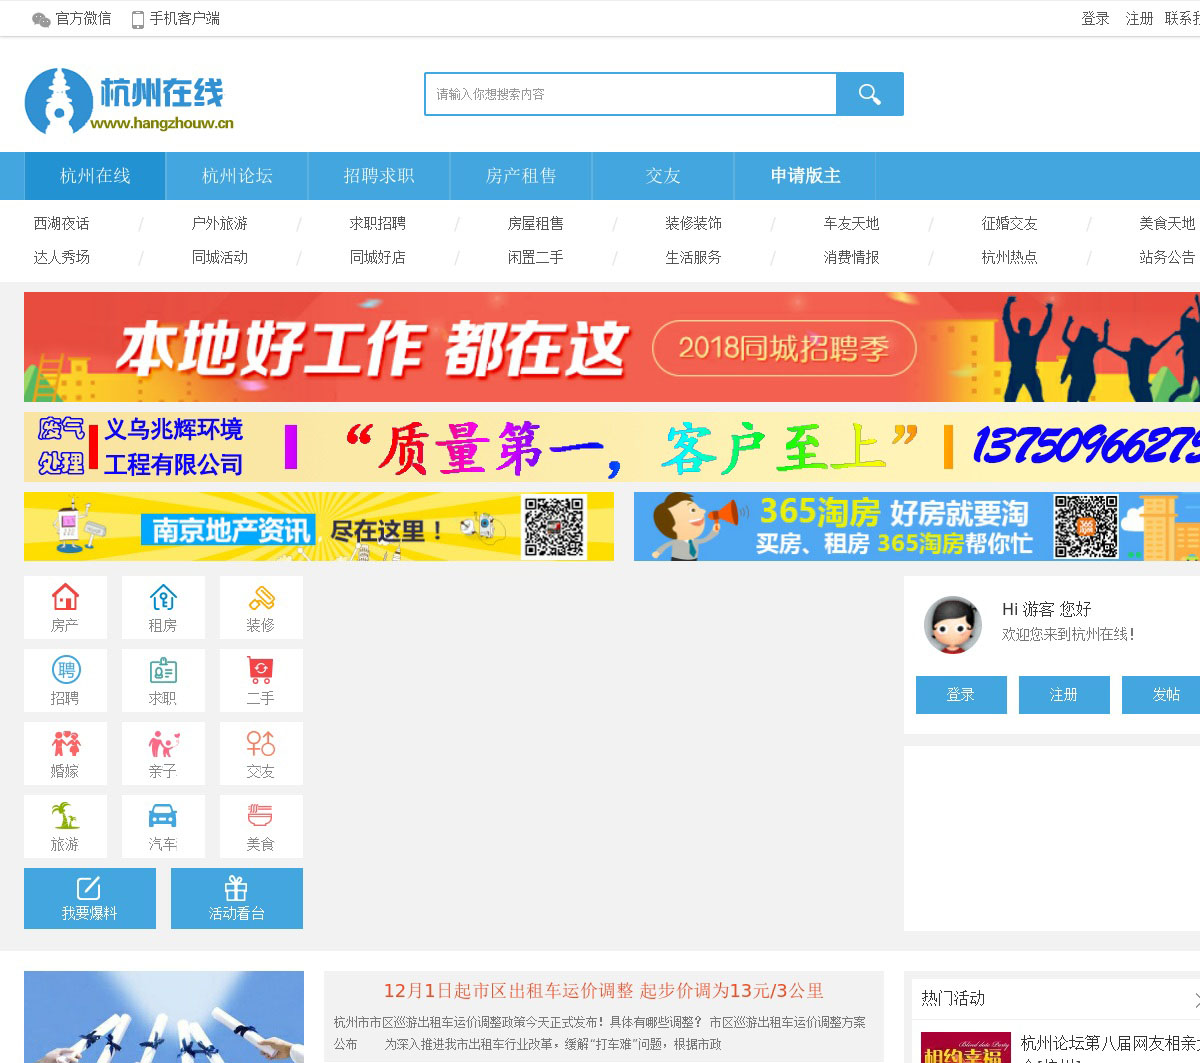This screenshot has height=1063, width=1200.
Task: Open the 旅游 palm tree icon
Action: click(65, 817)
